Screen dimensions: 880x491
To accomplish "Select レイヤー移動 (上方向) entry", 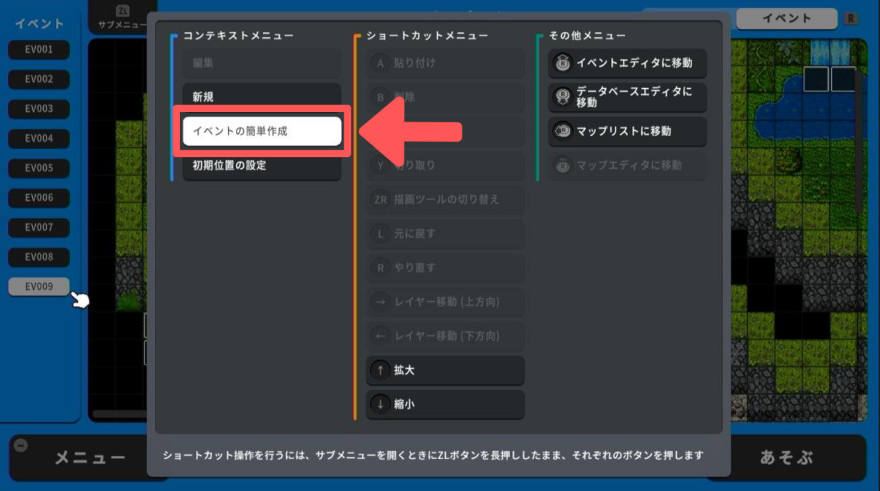I will [446, 302].
